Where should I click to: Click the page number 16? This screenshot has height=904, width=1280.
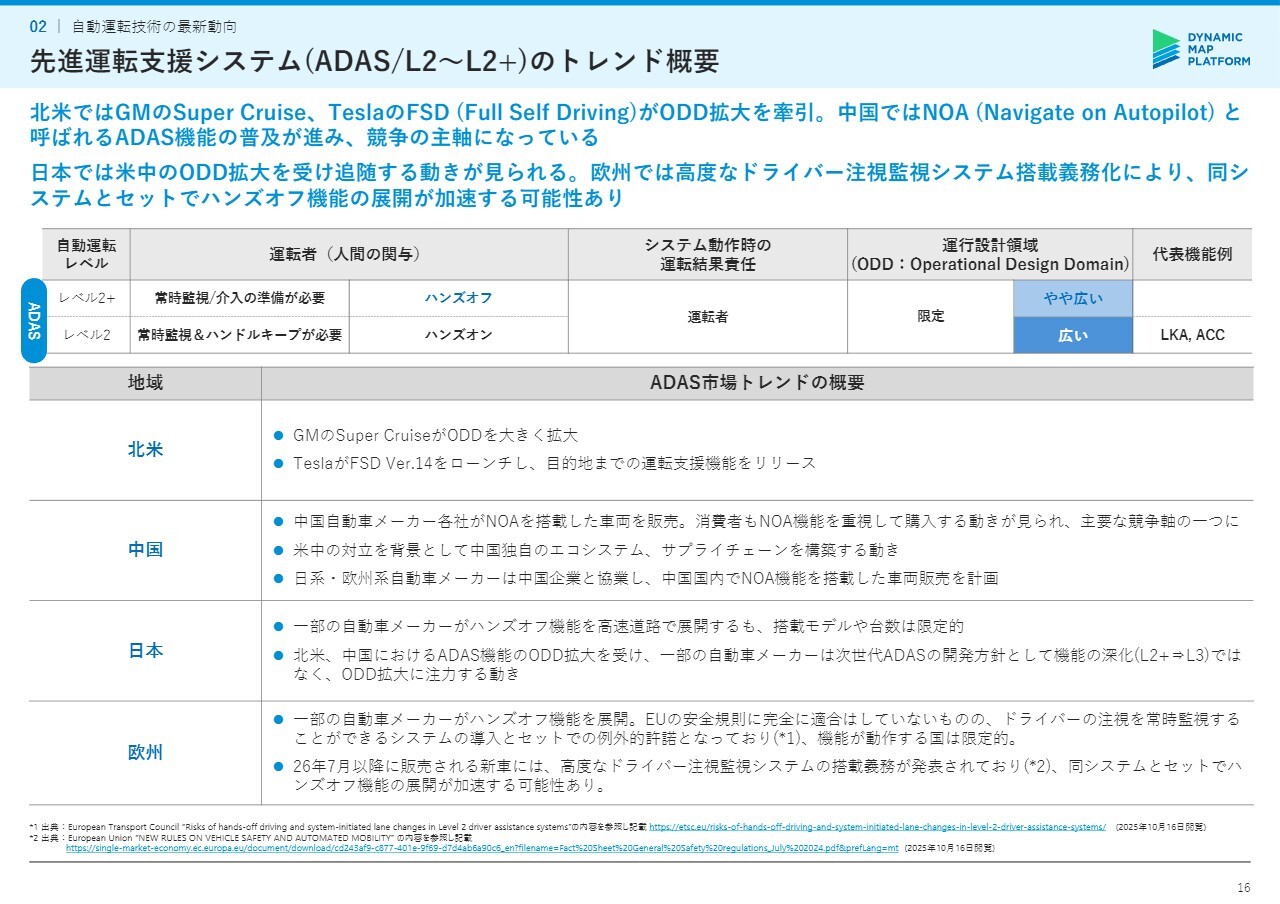coord(1243,887)
